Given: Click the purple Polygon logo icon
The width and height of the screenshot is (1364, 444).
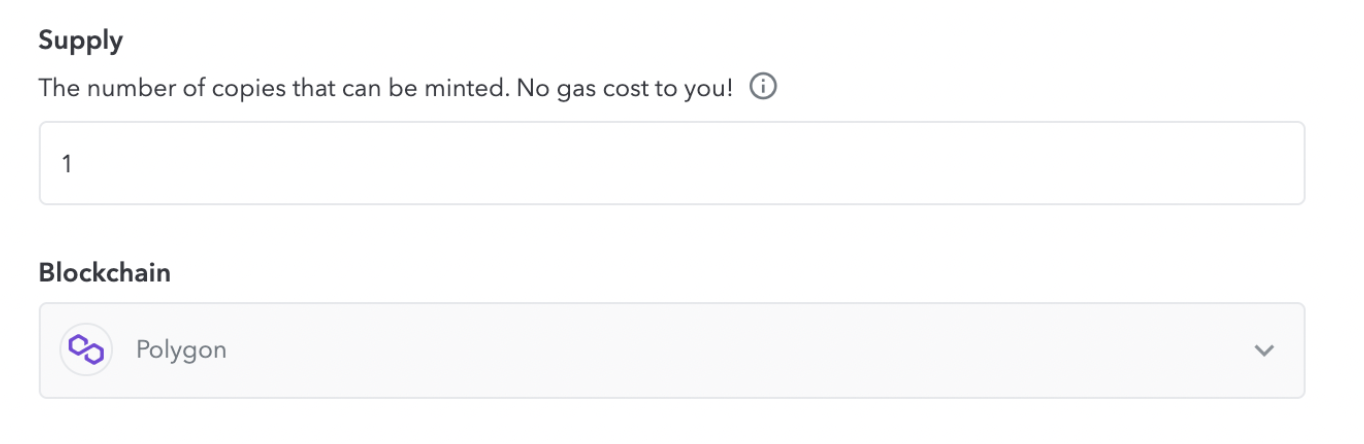Looking at the screenshot, I should pyautogui.click(x=86, y=349).
